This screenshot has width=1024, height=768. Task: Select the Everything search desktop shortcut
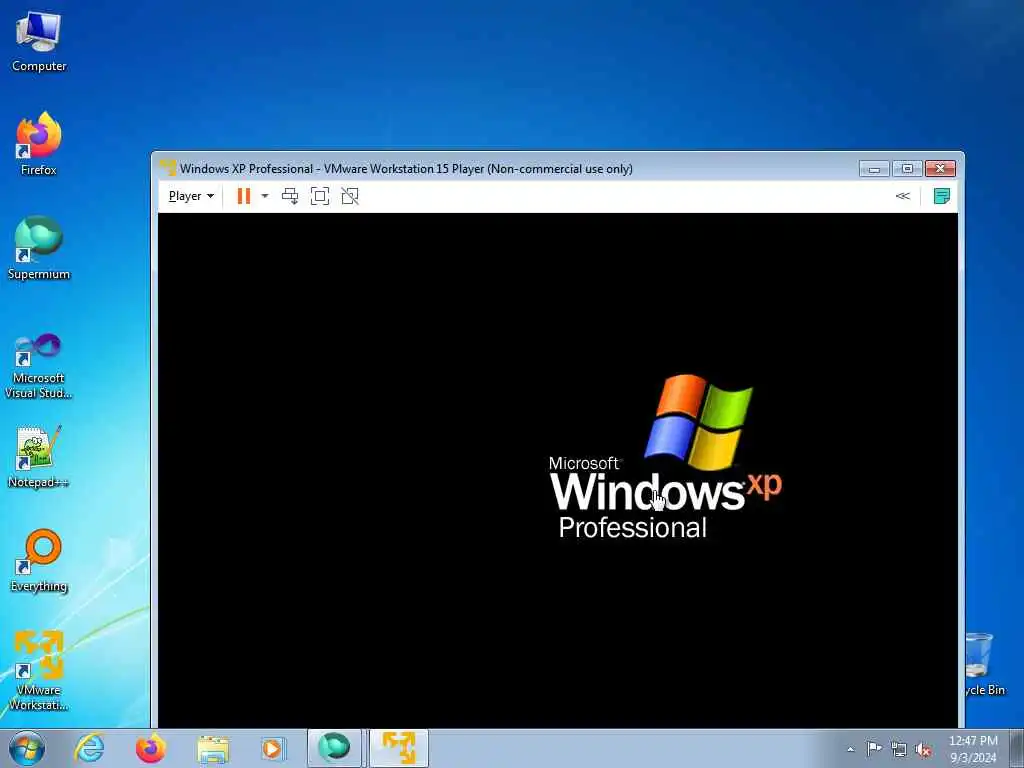point(39,561)
